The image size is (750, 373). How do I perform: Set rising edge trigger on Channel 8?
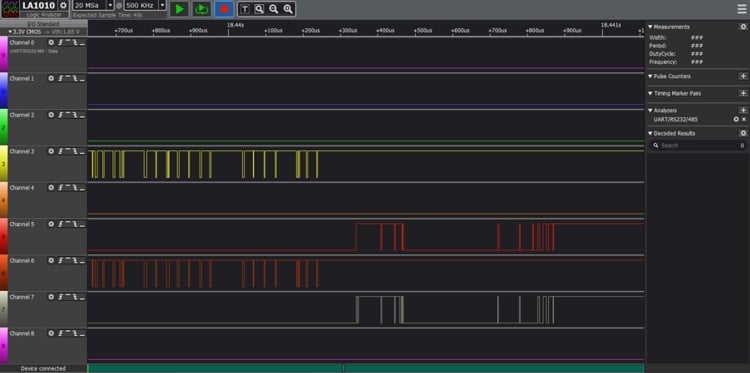click(x=60, y=333)
